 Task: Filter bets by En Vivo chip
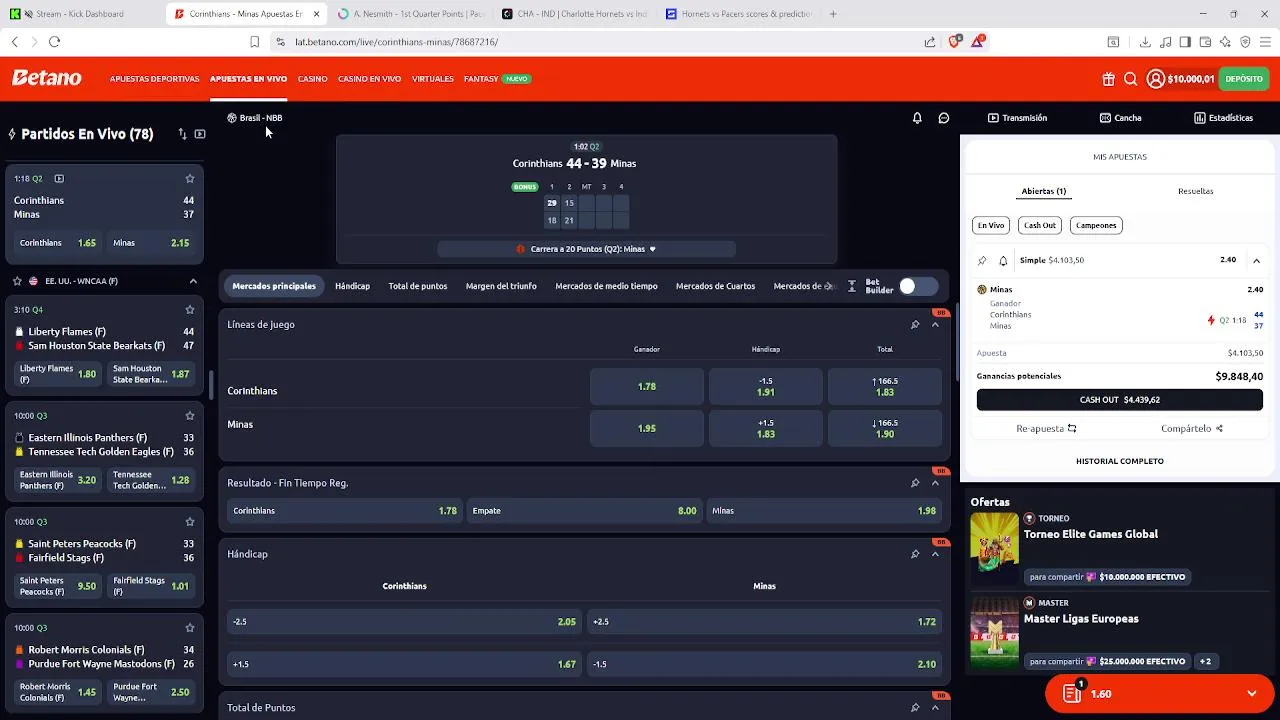point(991,225)
